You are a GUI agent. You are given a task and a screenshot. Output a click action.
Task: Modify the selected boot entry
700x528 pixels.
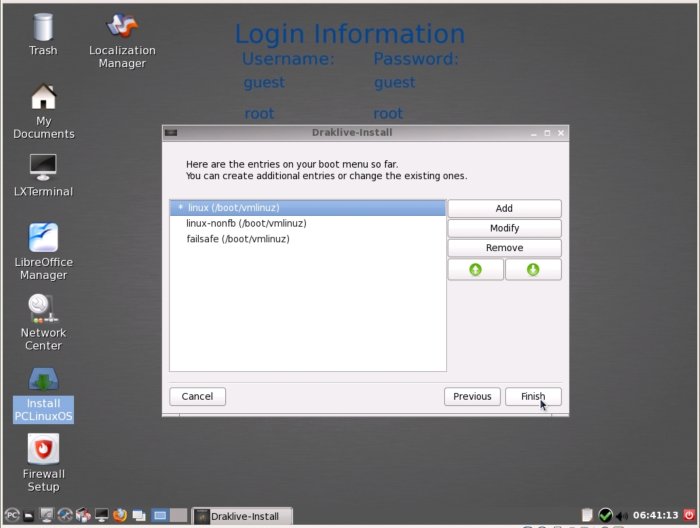click(x=504, y=228)
